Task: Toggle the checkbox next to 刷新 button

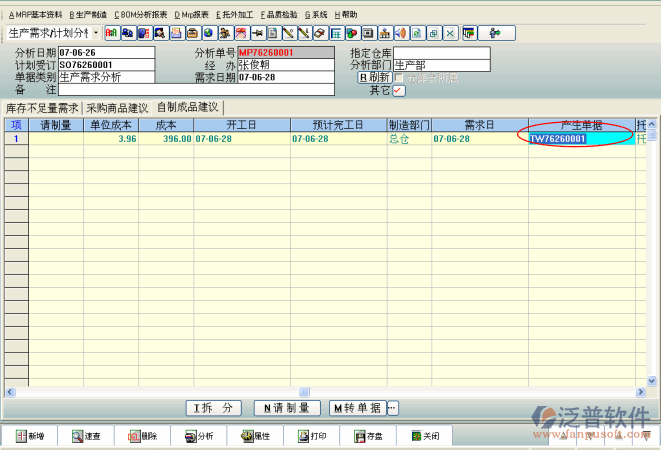Action: [399, 77]
